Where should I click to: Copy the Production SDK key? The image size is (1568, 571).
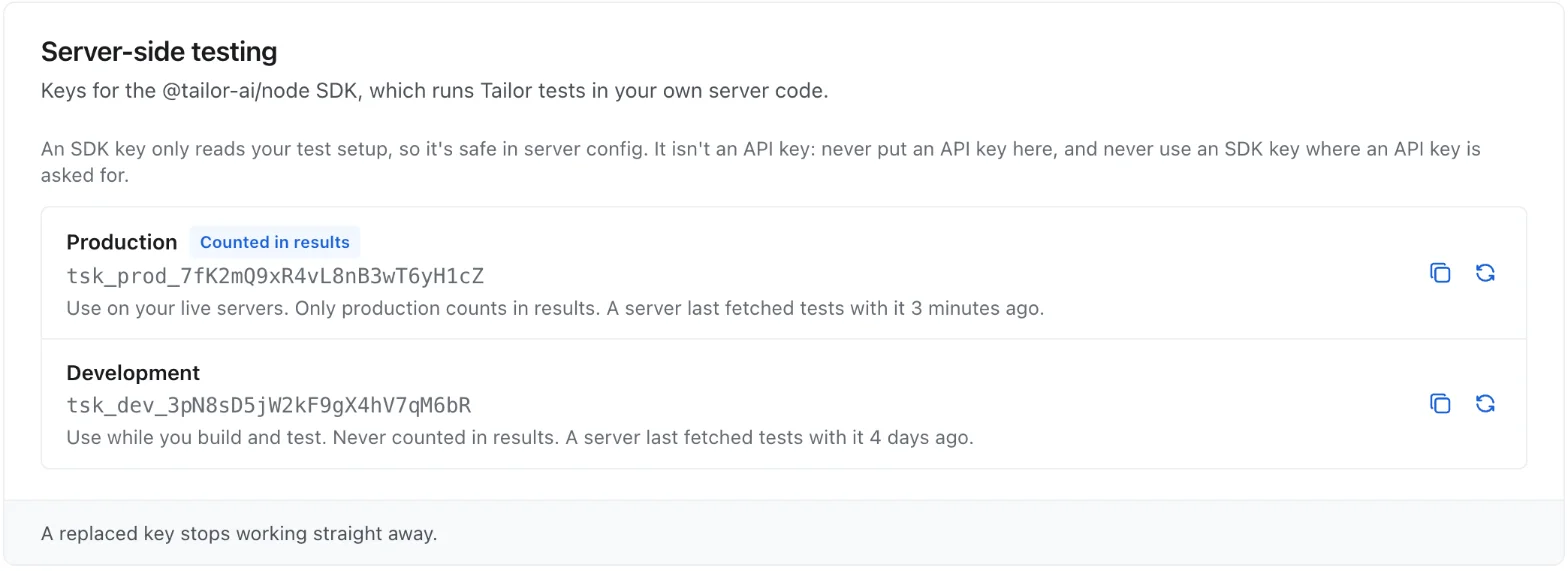(1440, 273)
